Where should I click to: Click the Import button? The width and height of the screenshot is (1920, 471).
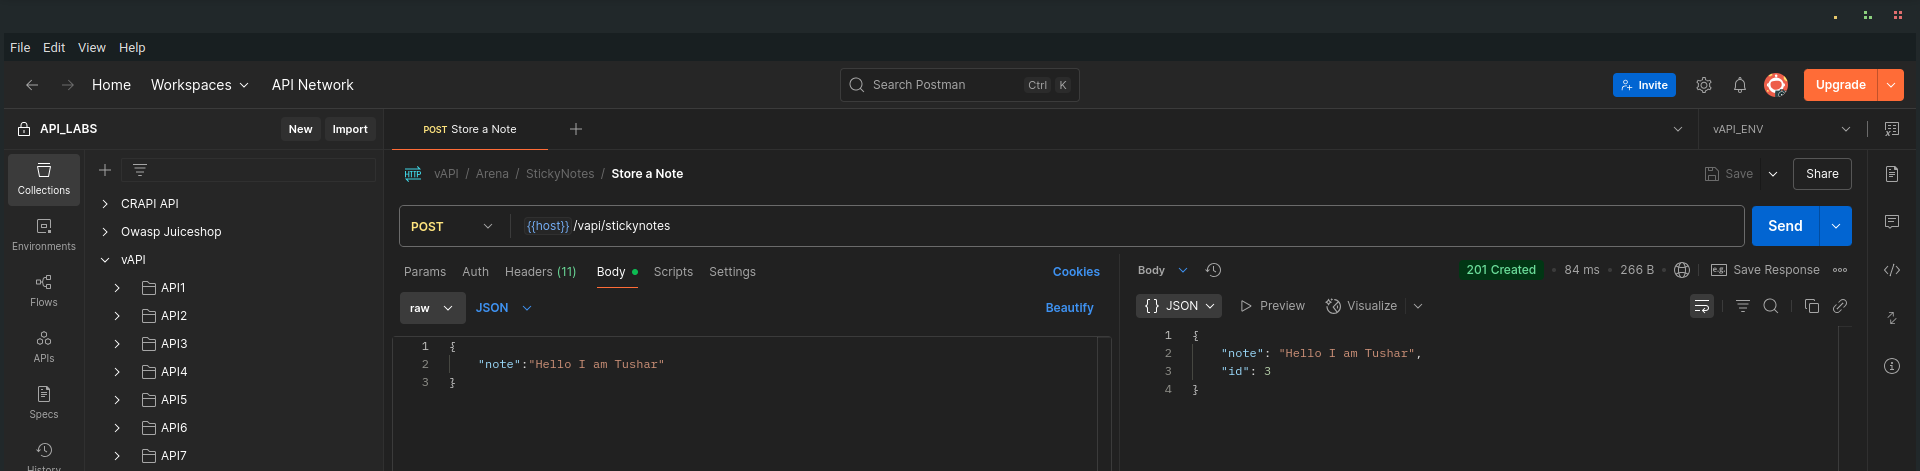click(350, 129)
